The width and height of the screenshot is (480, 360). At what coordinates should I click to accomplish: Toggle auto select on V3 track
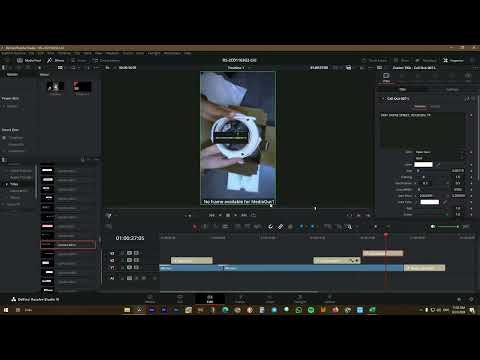(130, 253)
